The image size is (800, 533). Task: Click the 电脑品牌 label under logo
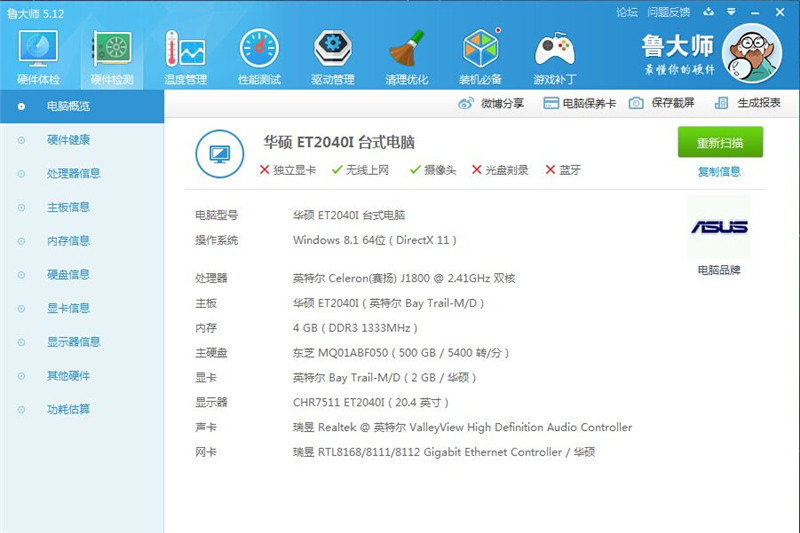pyautogui.click(x=719, y=270)
